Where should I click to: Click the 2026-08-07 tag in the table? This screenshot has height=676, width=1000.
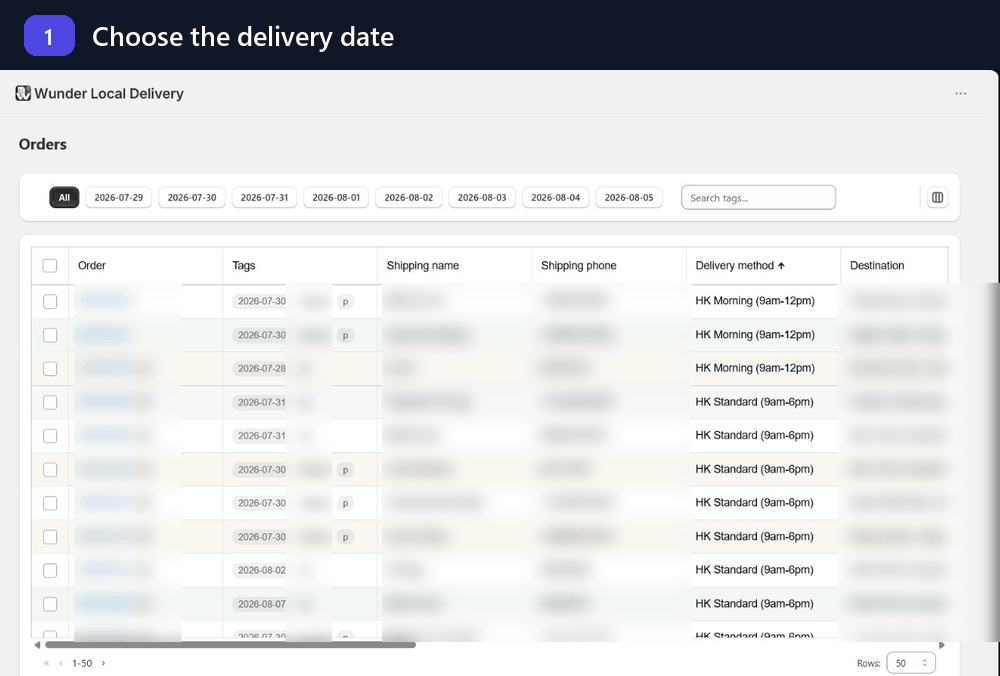pyautogui.click(x=261, y=605)
